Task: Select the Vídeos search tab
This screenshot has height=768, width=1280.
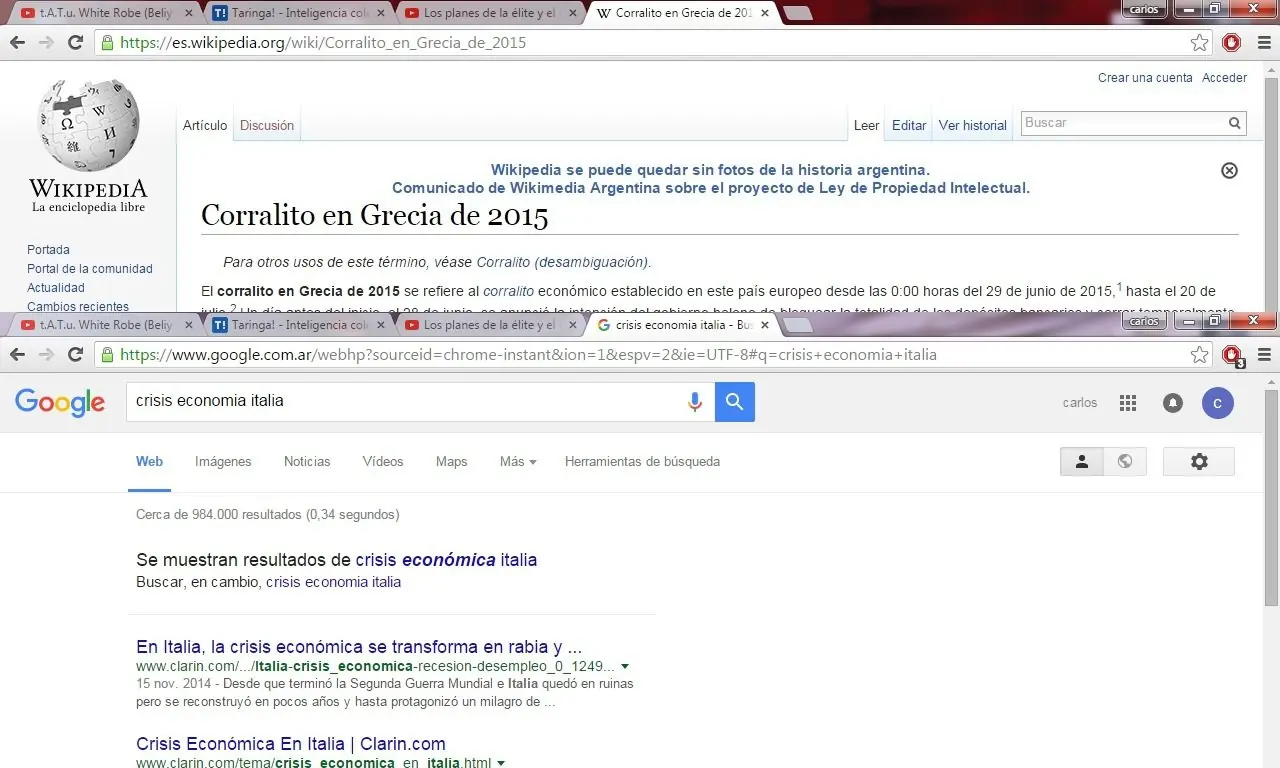Action: click(x=383, y=461)
